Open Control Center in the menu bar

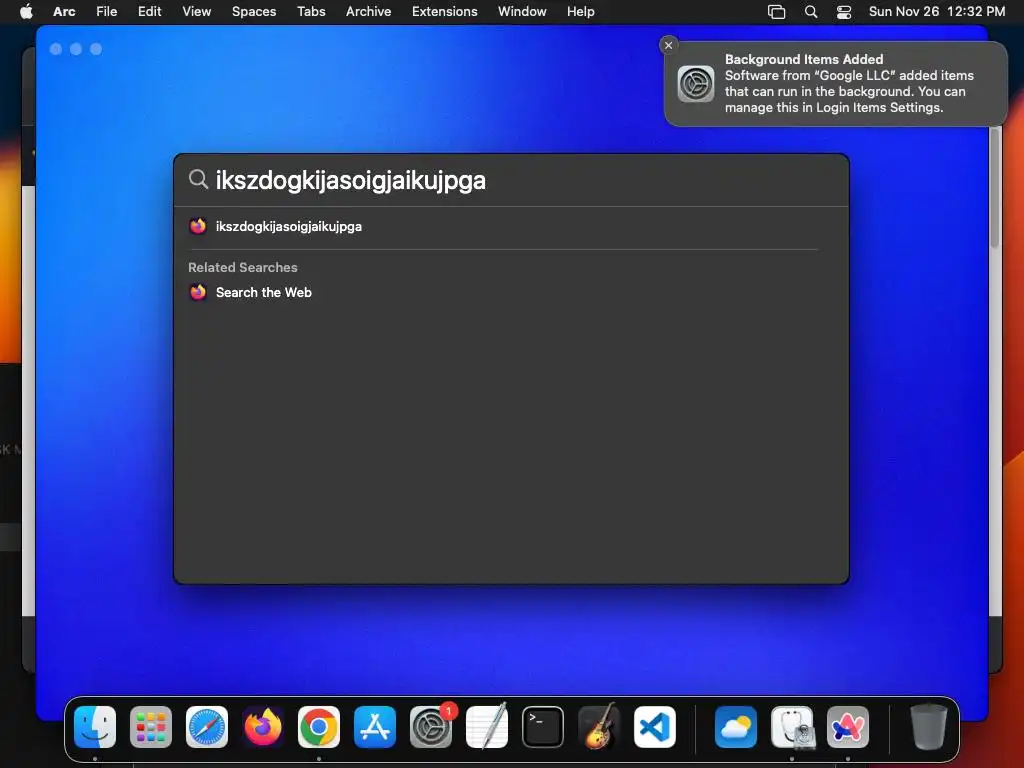click(844, 12)
